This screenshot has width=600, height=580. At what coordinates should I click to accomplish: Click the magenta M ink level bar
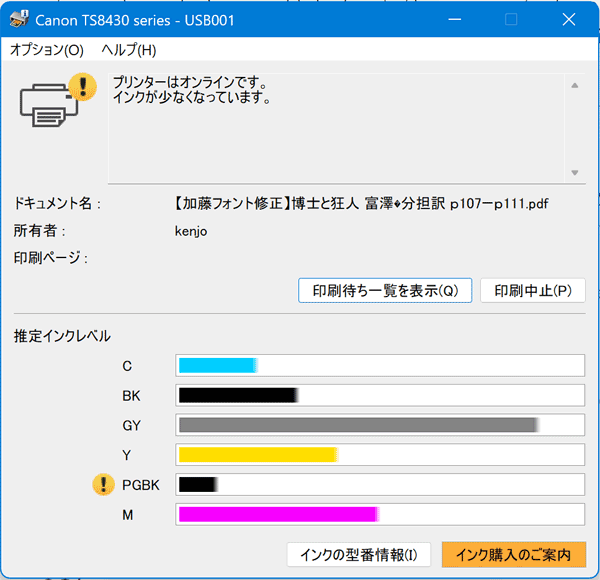click(380, 515)
